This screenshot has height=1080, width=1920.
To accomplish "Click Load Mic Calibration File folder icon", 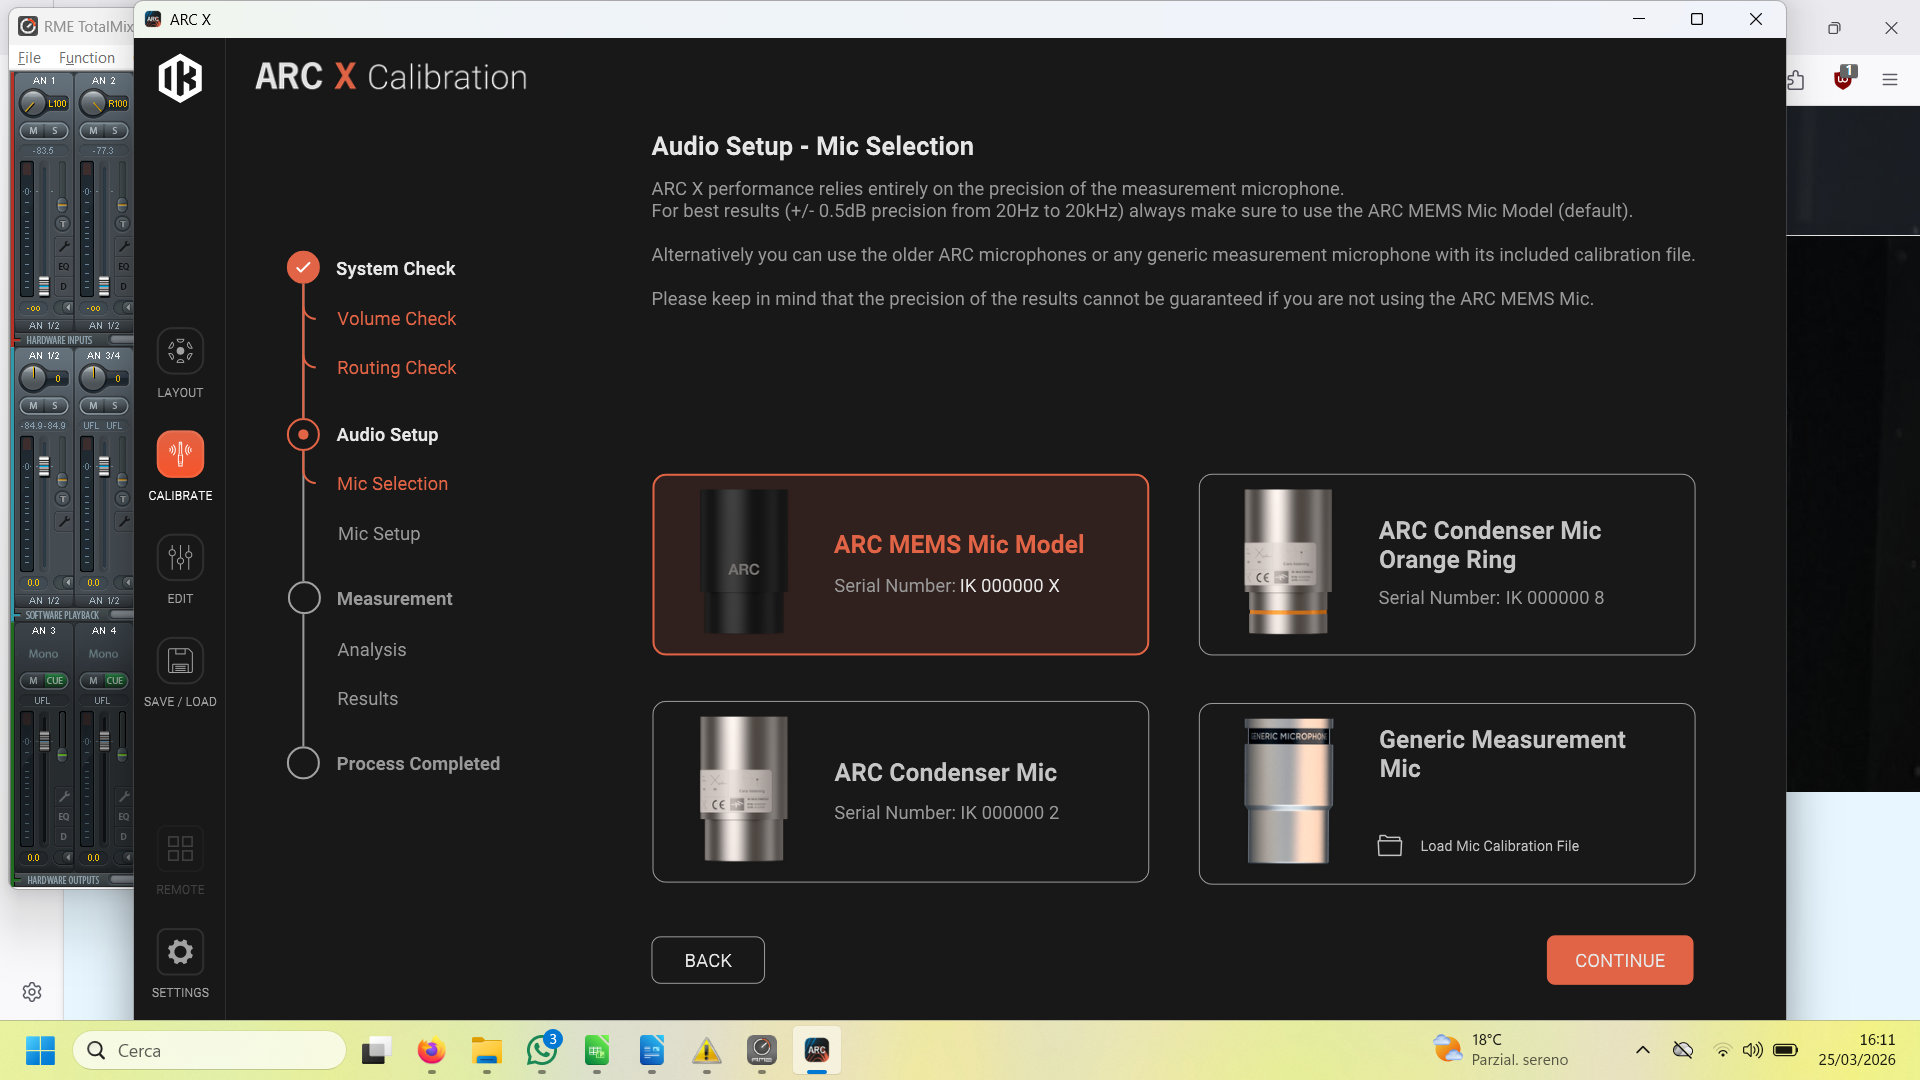I will click(1390, 846).
